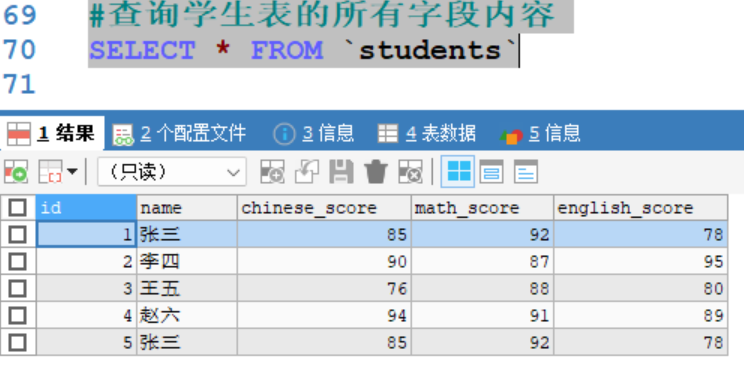The image size is (744, 369).
Task: Switch to text view icon
Action: (x=526, y=171)
